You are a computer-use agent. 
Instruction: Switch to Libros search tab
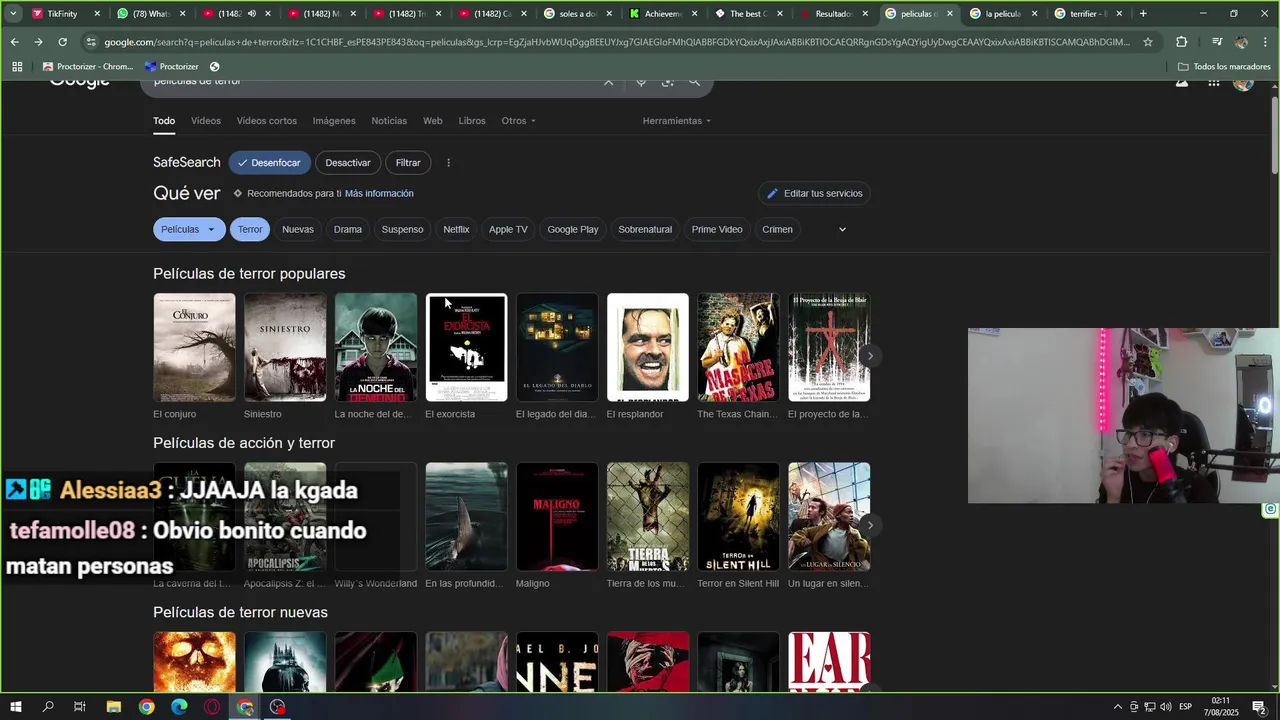(472, 121)
